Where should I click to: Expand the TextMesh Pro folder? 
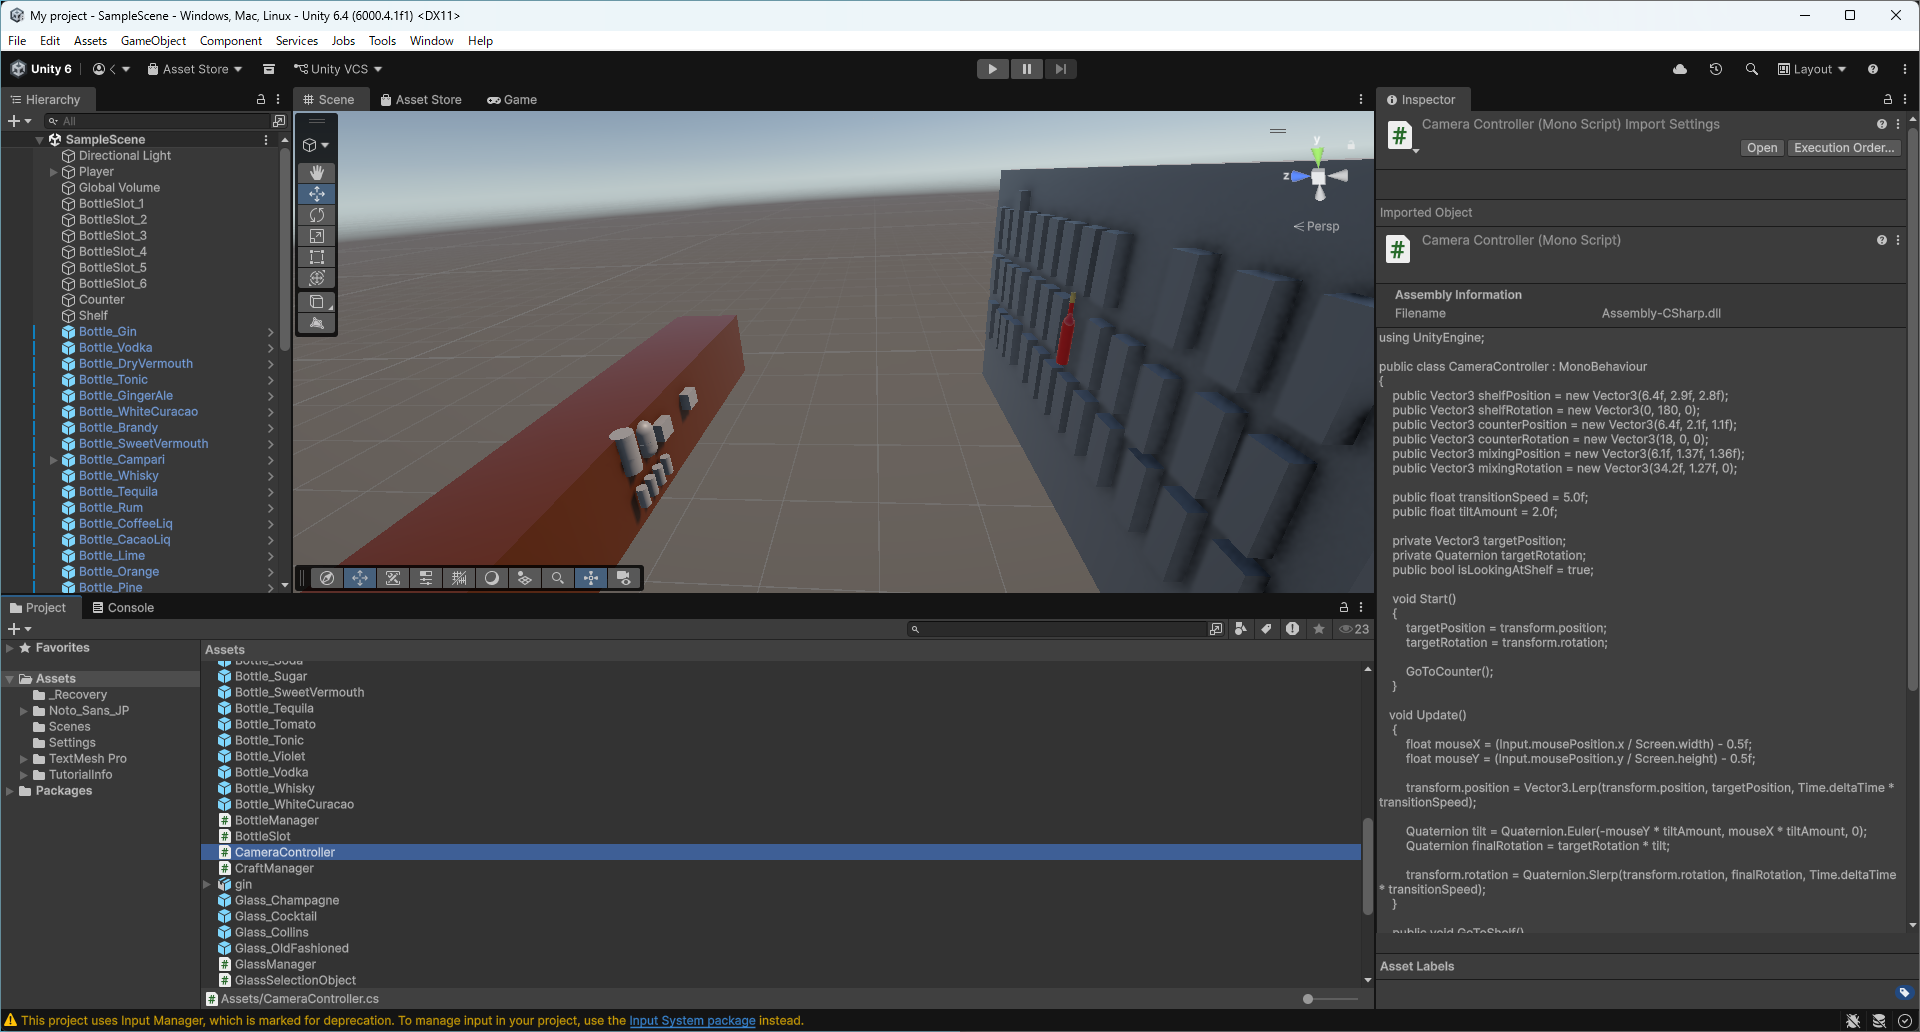(x=24, y=759)
